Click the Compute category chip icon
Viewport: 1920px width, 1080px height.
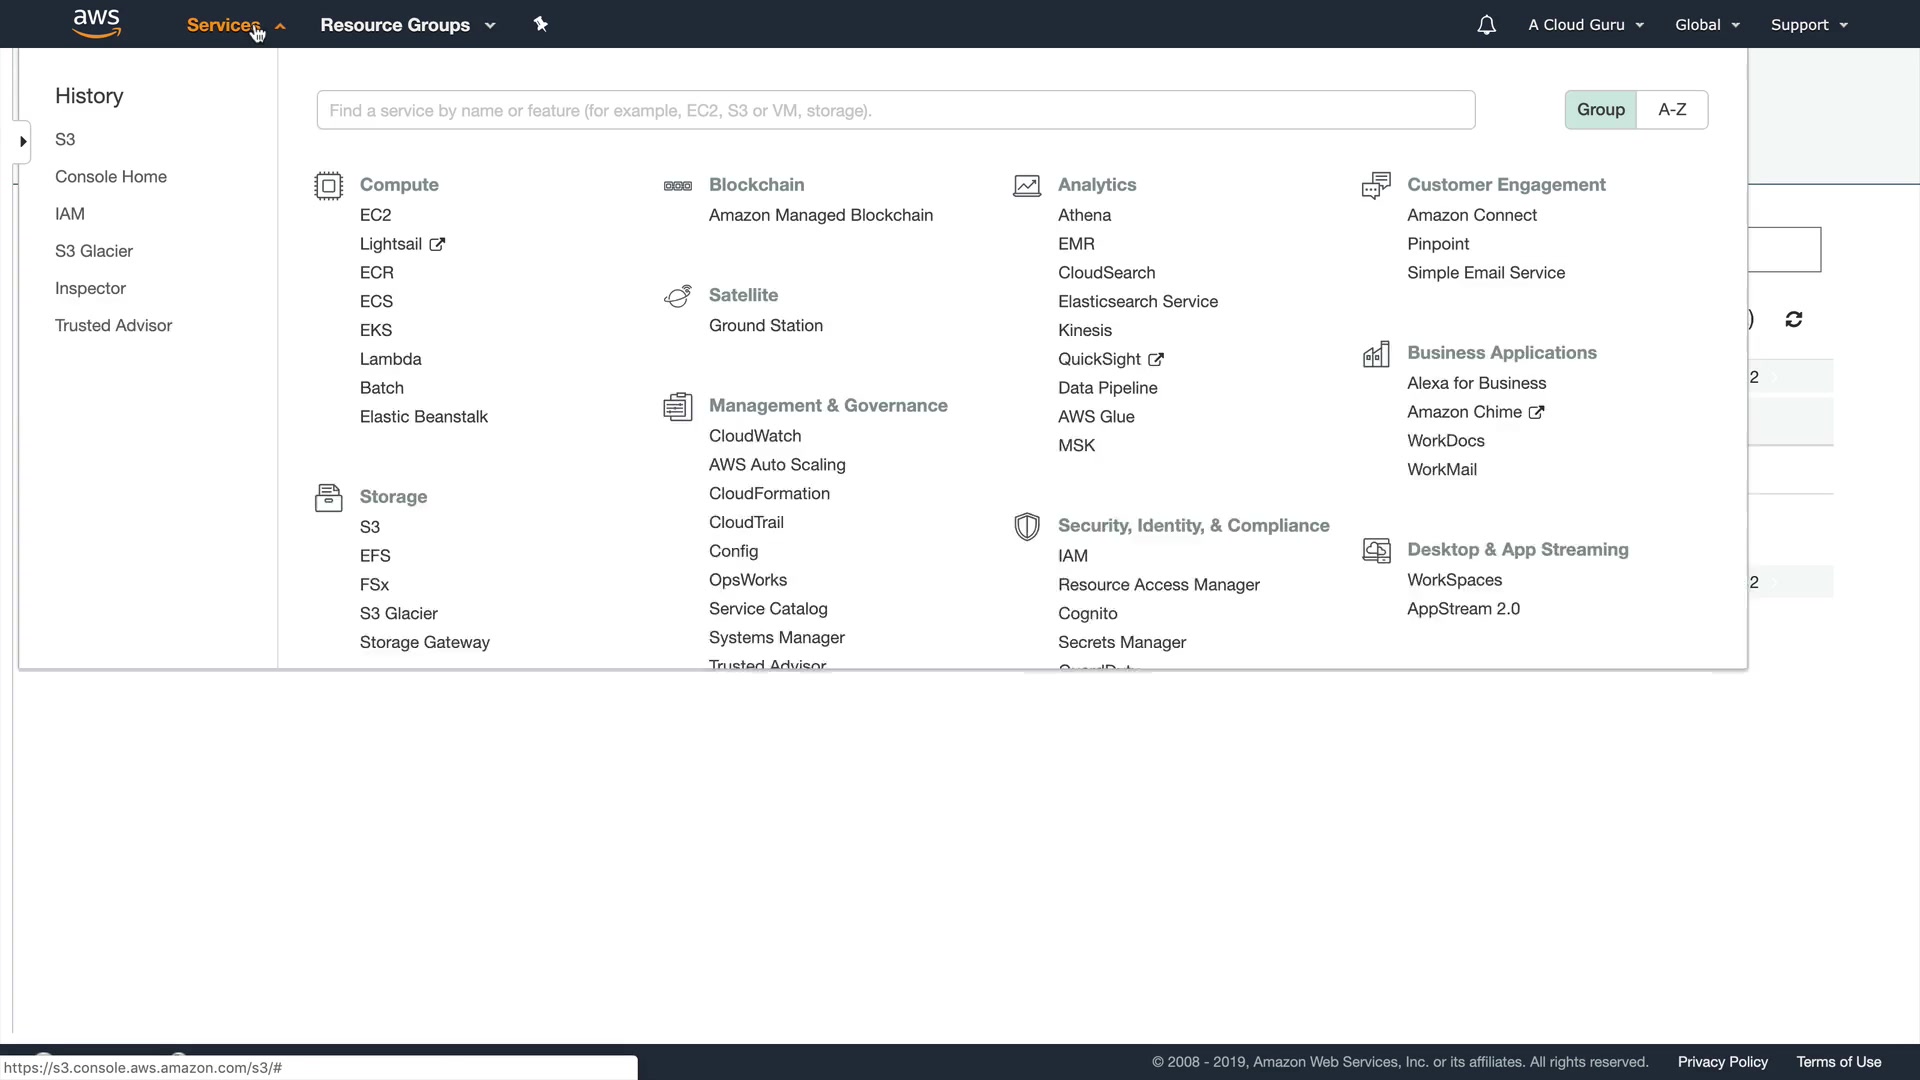click(x=328, y=186)
